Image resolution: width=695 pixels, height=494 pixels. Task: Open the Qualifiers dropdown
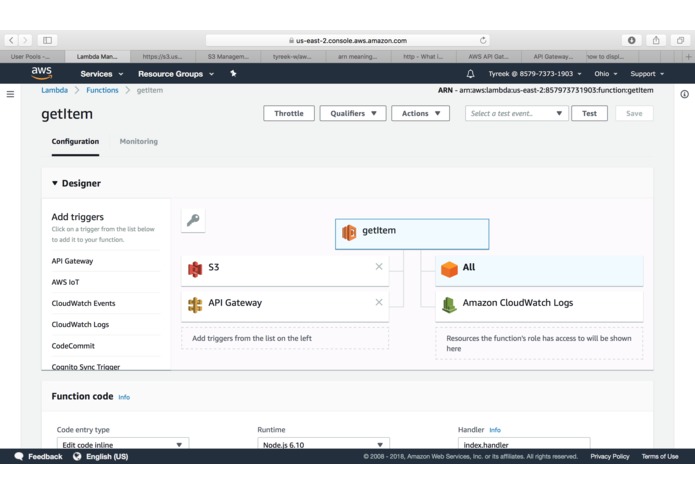(x=353, y=113)
